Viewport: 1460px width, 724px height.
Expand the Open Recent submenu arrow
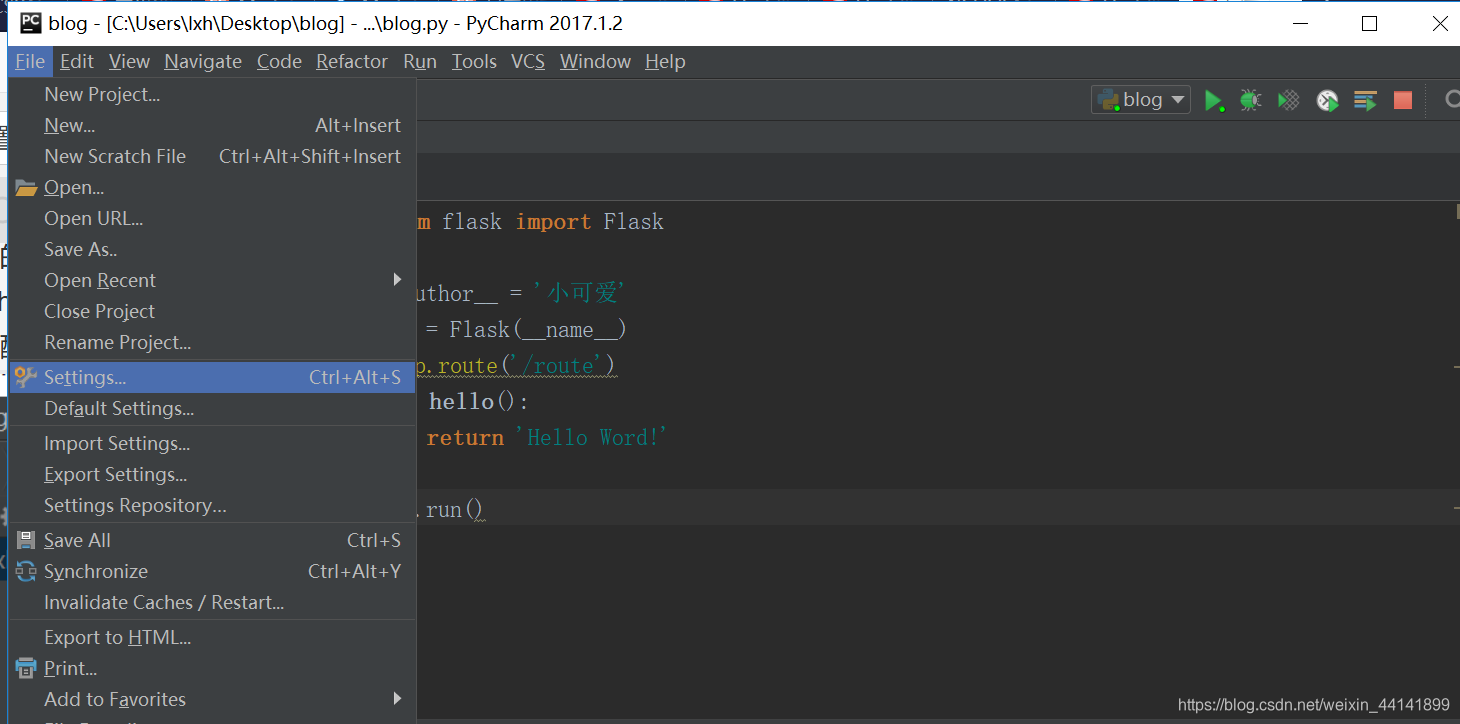coord(397,280)
